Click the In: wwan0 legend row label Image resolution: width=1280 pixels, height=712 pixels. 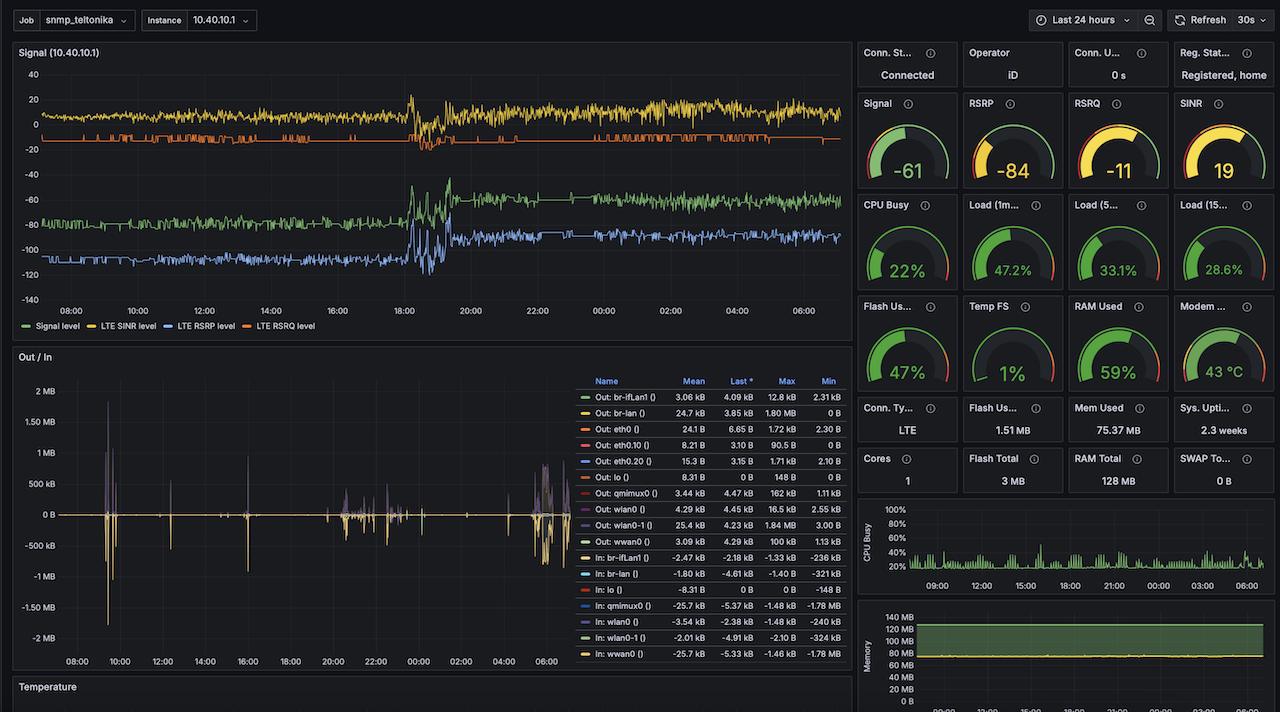click(x=619, y=654)
